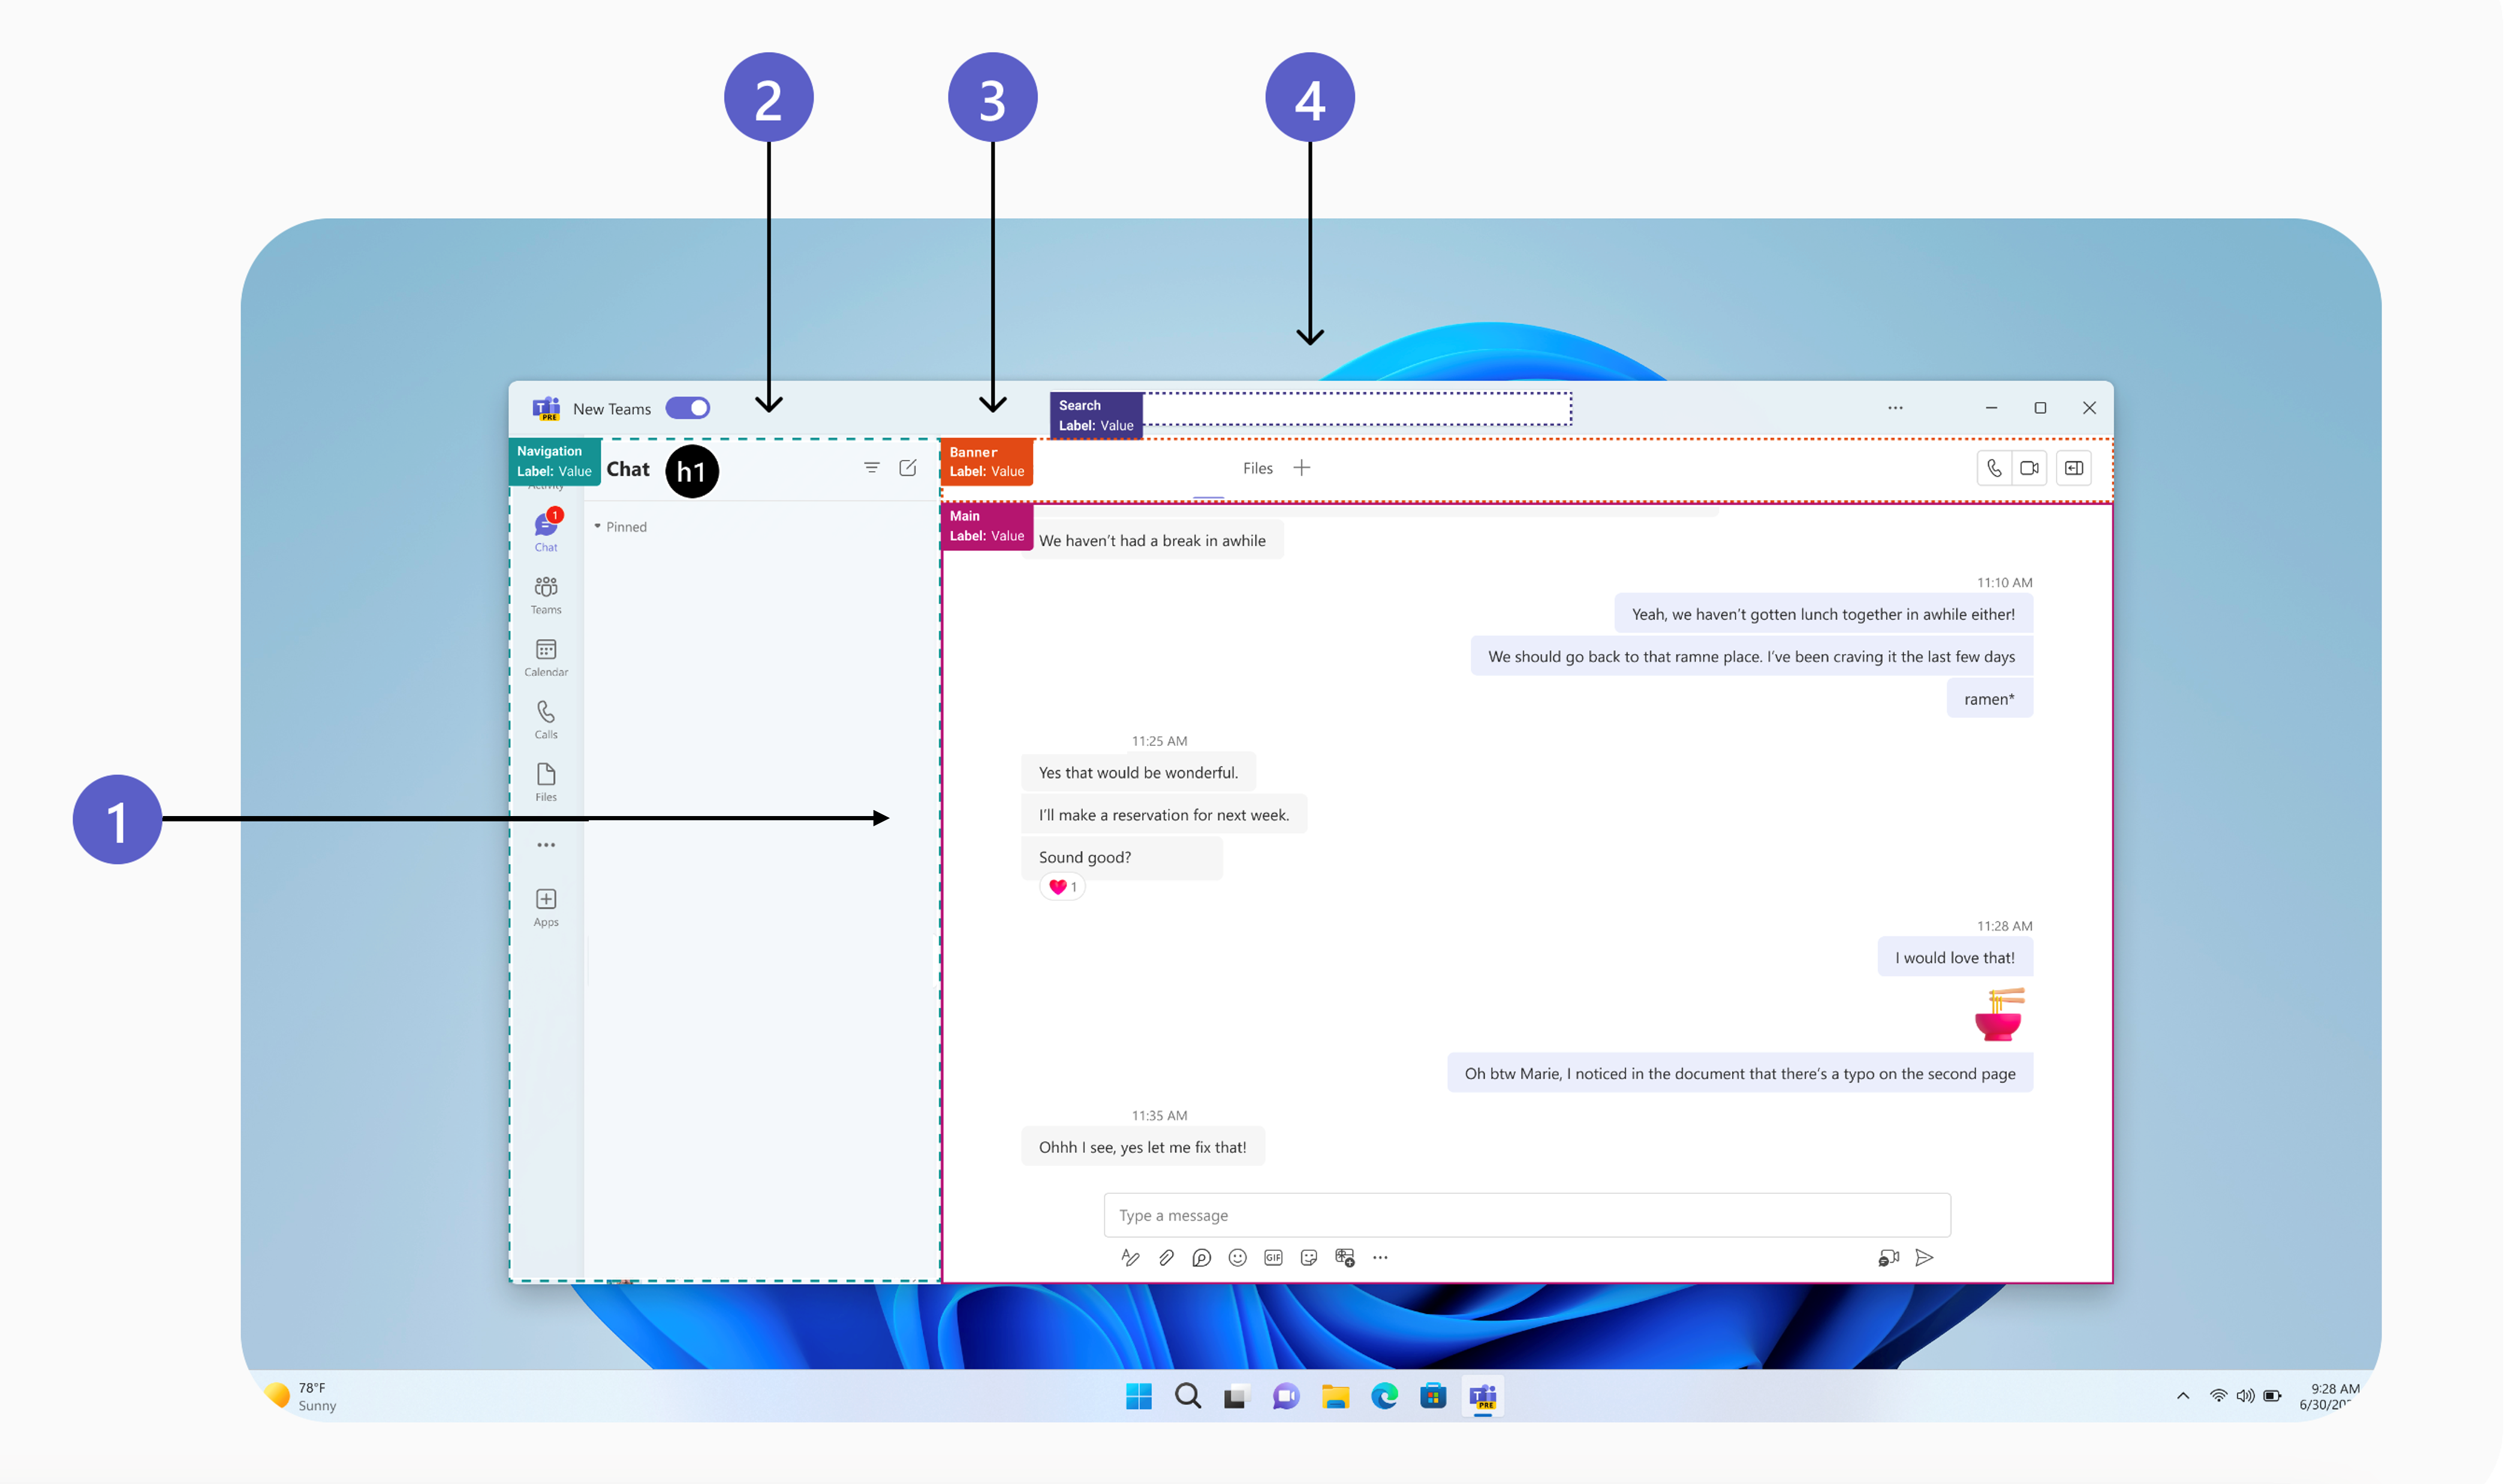Open the emoji picker

(x=1237, y=1258)
